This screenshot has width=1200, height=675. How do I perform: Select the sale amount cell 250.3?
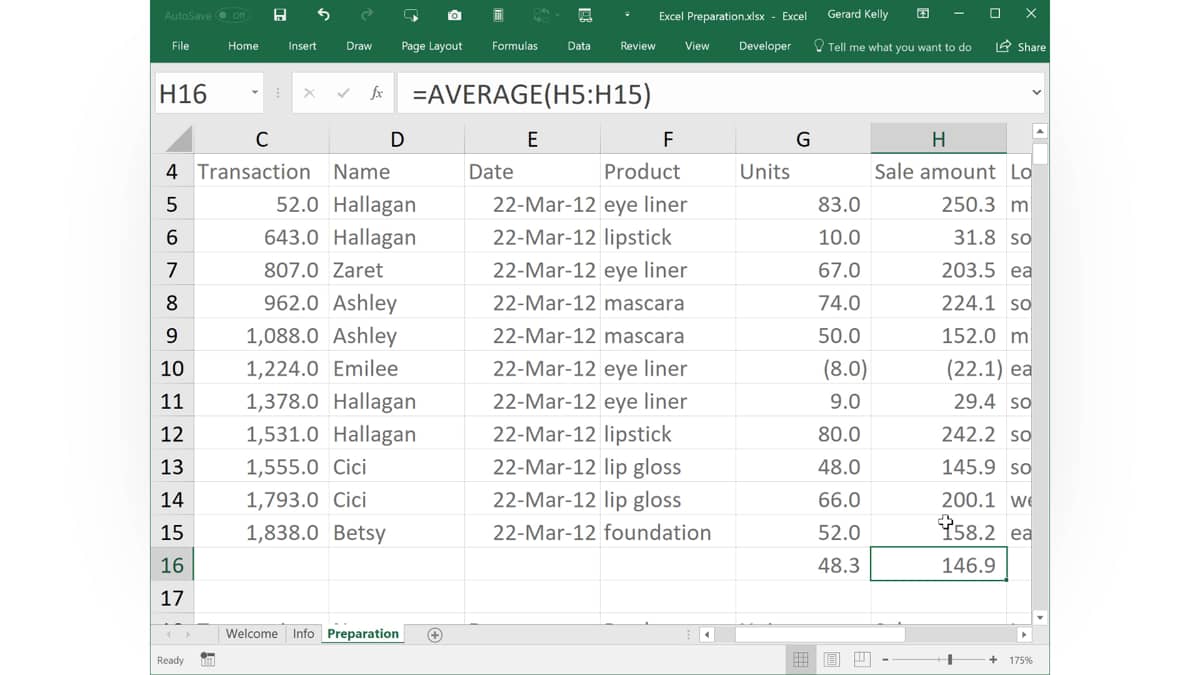pos(938,204)
